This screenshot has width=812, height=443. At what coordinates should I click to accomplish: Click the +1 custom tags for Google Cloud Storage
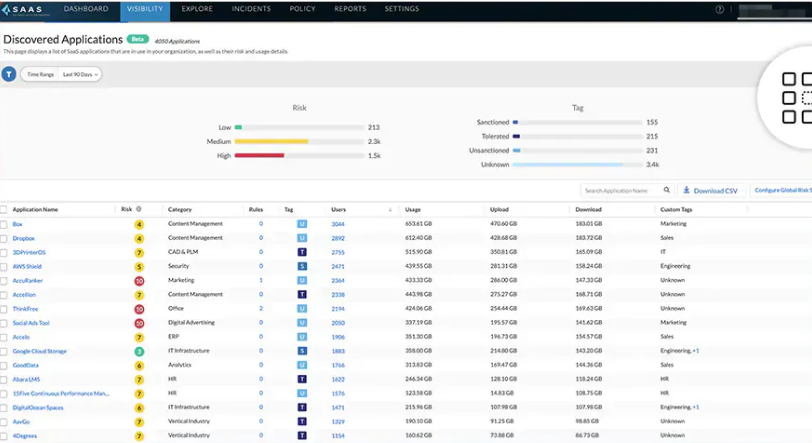click(695, 351)
